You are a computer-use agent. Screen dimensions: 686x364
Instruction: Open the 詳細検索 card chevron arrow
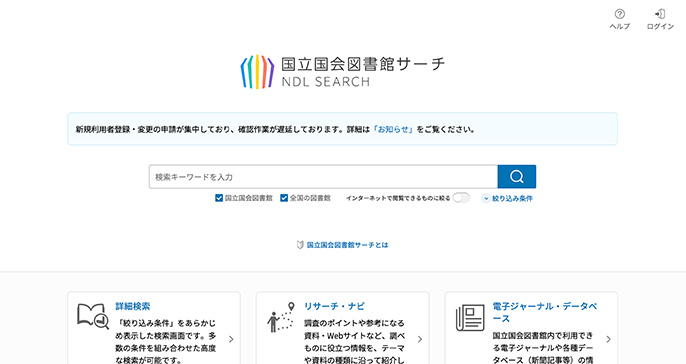[231, 339]
